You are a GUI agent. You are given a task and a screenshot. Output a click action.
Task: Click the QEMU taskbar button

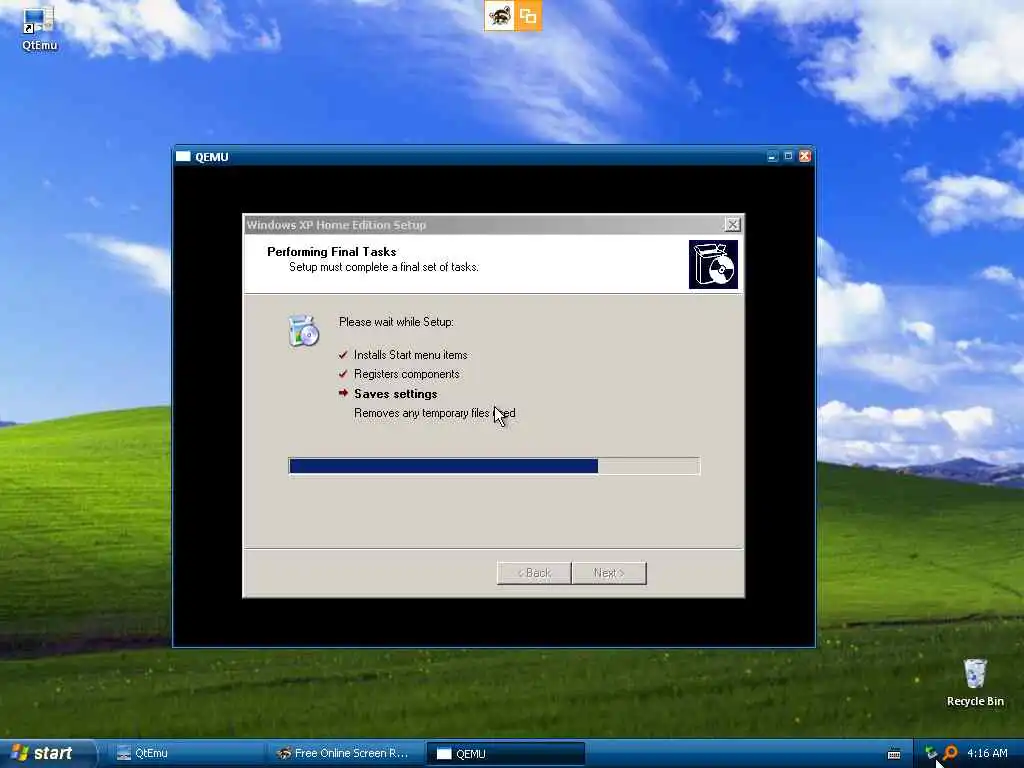(x=505, y=754)
